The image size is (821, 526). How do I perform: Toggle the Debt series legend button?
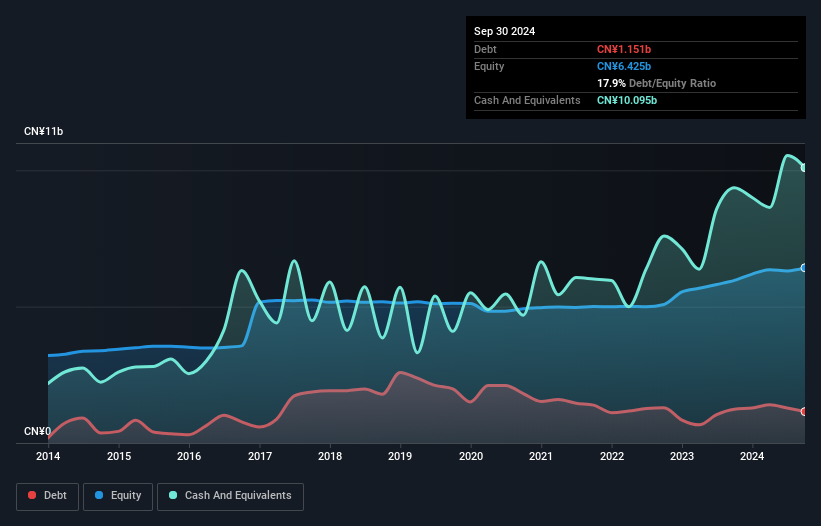(48, 496)
